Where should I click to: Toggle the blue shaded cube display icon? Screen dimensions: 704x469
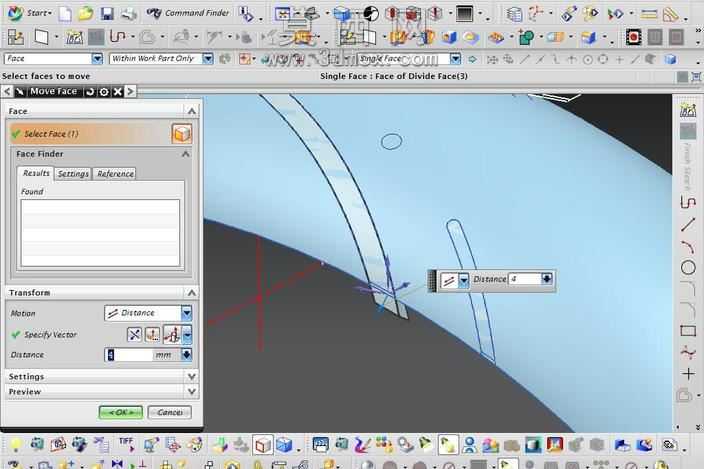[x=284, y=445]
